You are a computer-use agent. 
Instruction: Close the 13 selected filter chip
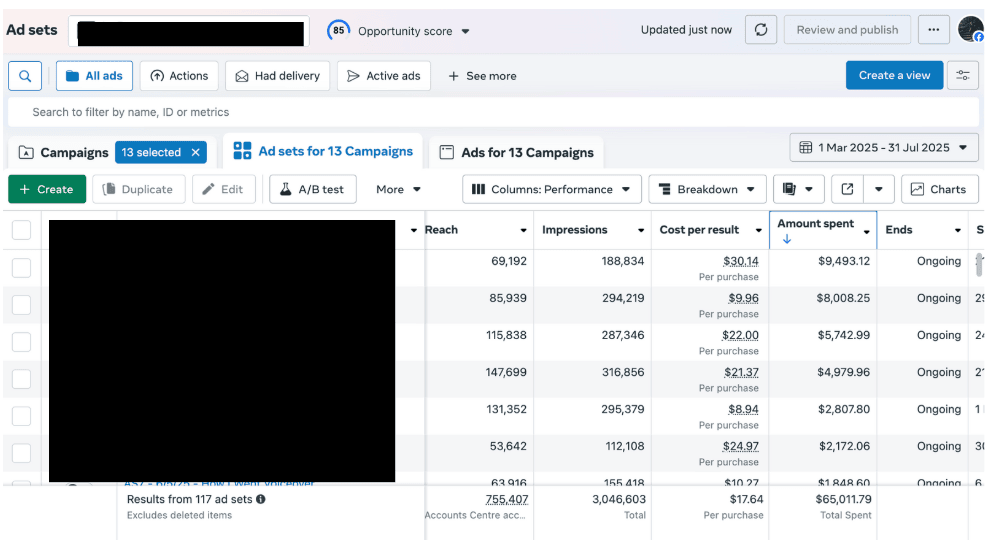pos(196,153)
